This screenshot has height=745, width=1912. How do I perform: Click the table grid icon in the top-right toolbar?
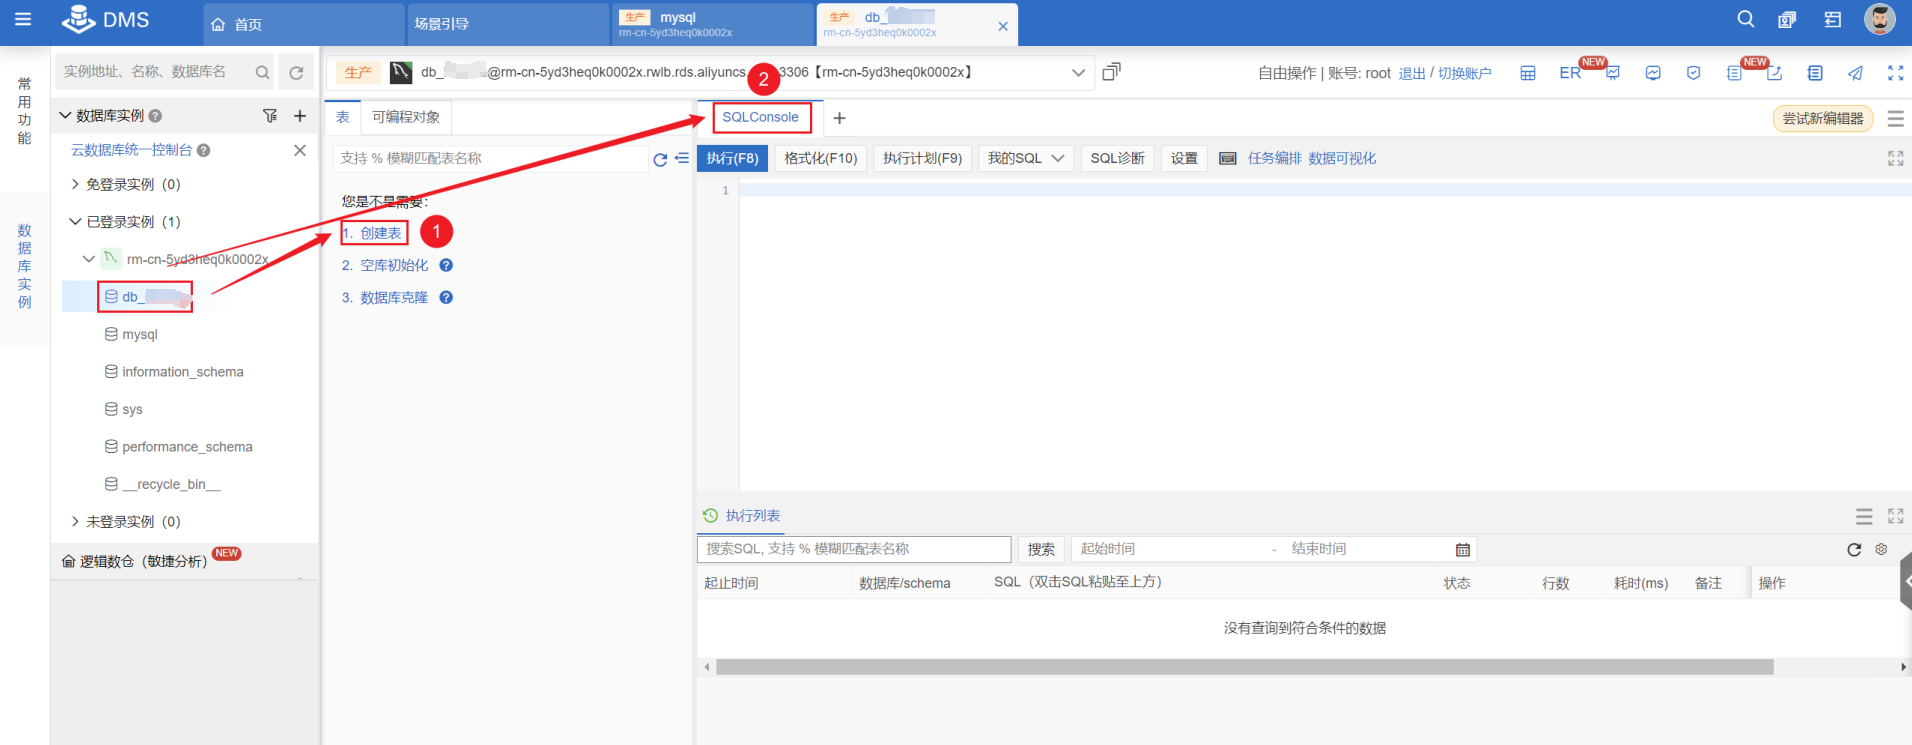(1528, 73)
